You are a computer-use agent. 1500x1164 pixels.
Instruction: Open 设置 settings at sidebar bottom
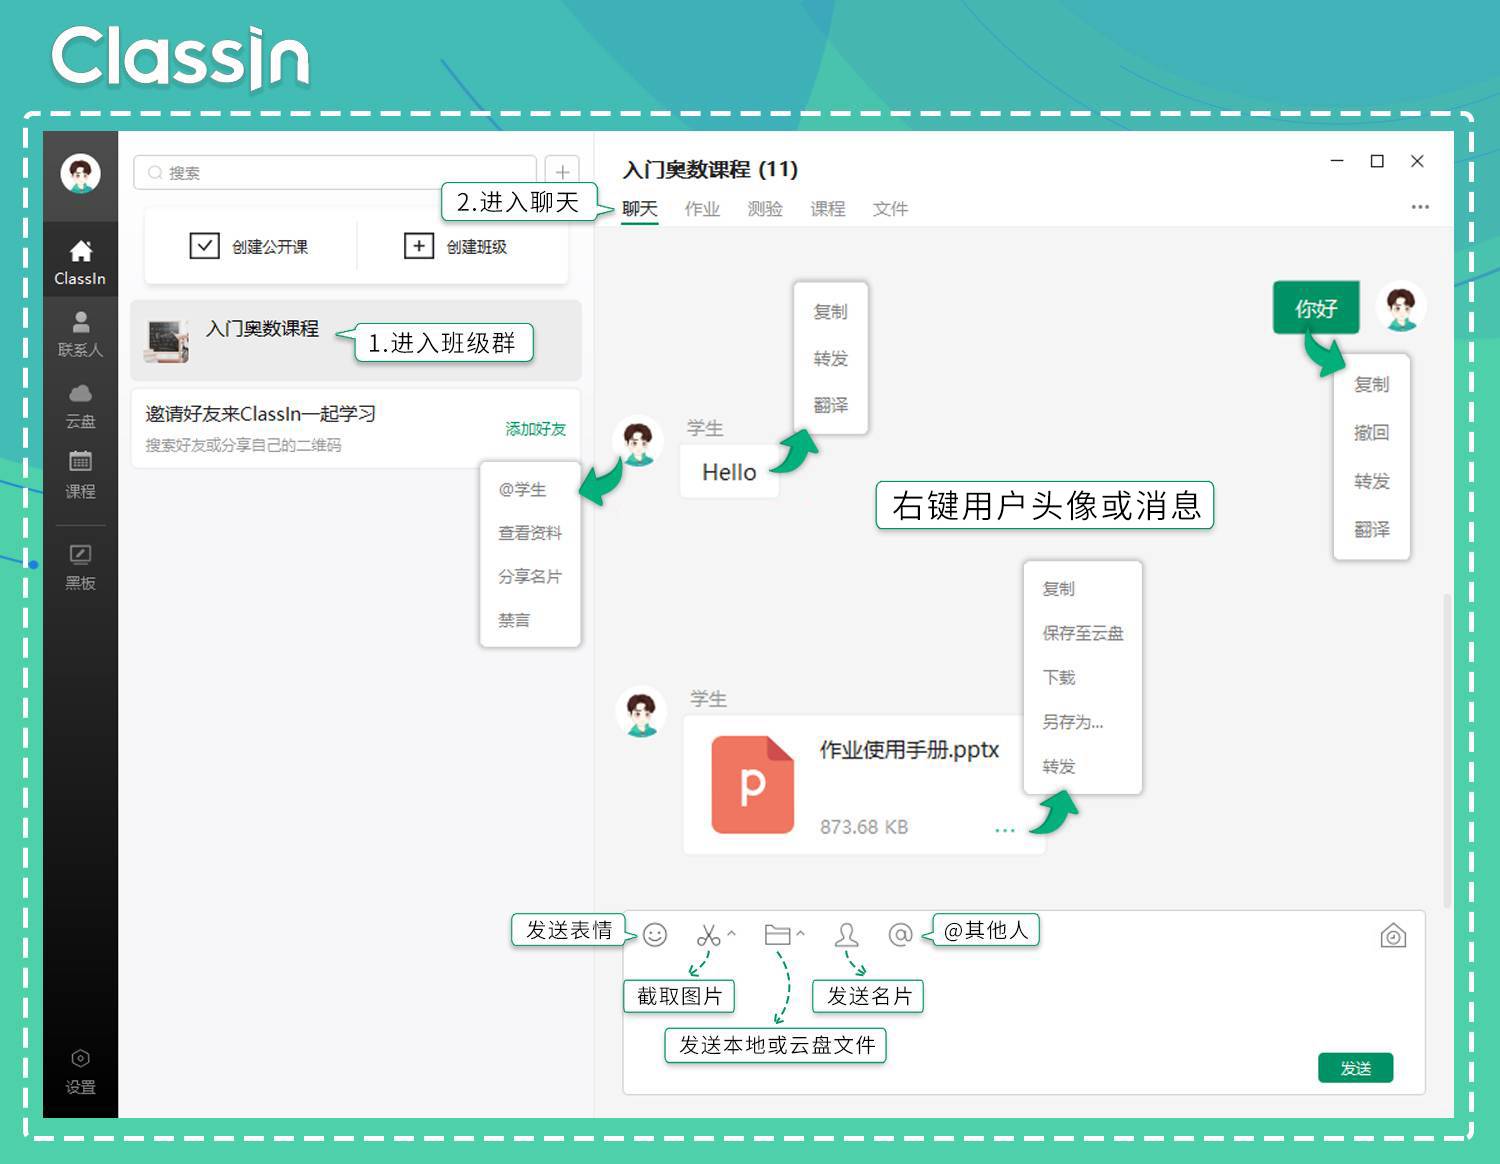[80, 1072]
